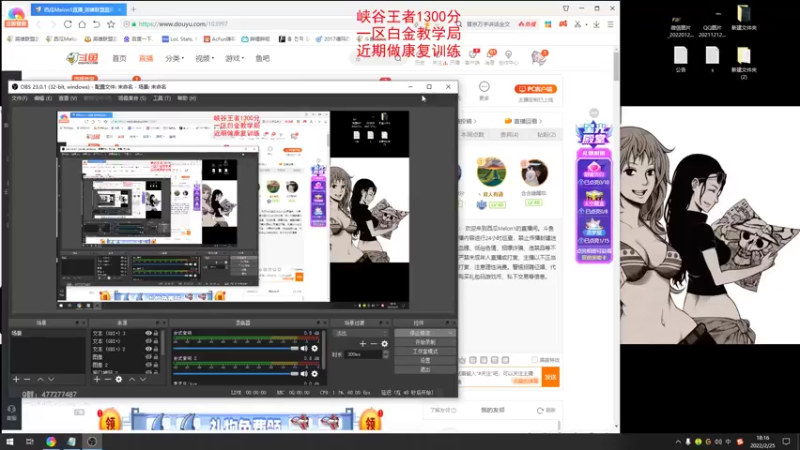The height and width of the screenshot is (450, 800).
Task: Move scene down arrow in OBS Scenes panel
Action: tap(51, 380)
